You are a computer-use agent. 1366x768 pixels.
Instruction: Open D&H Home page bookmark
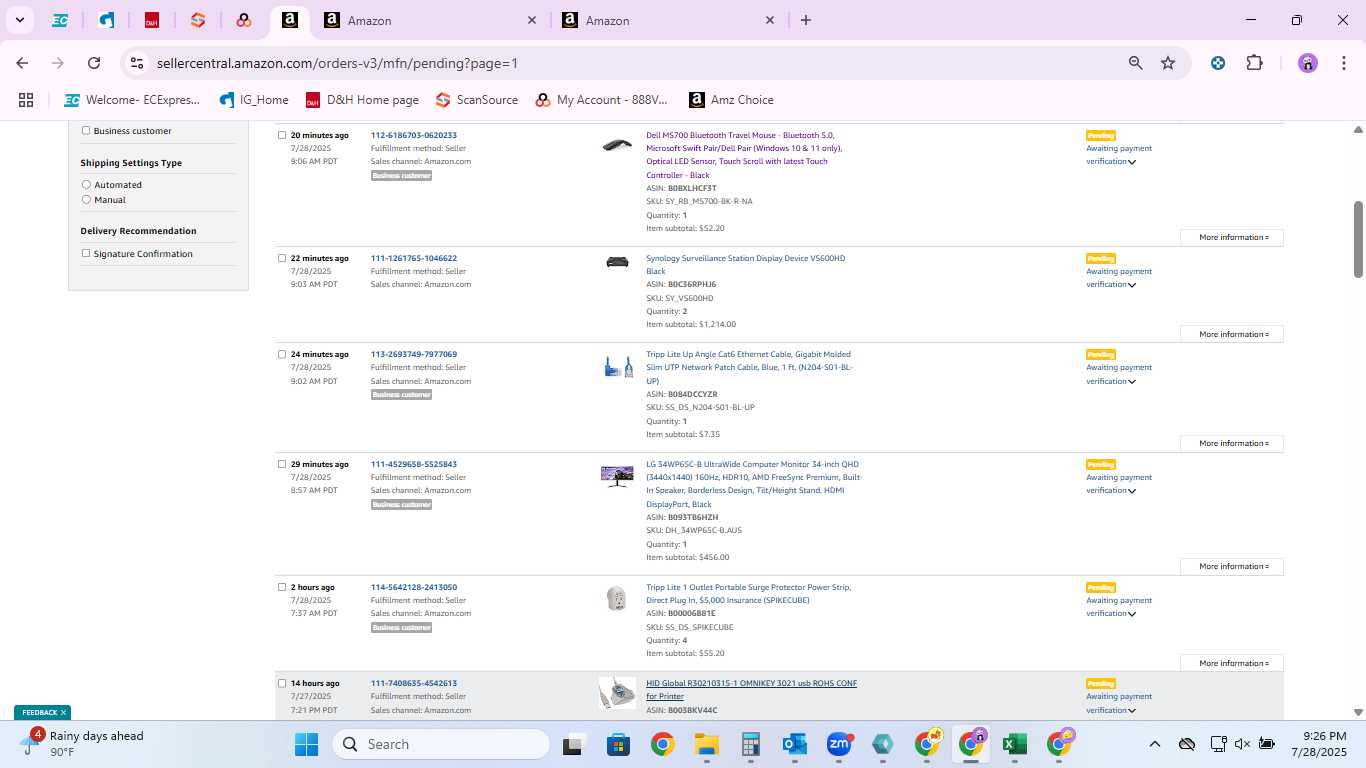coord(362,100)
